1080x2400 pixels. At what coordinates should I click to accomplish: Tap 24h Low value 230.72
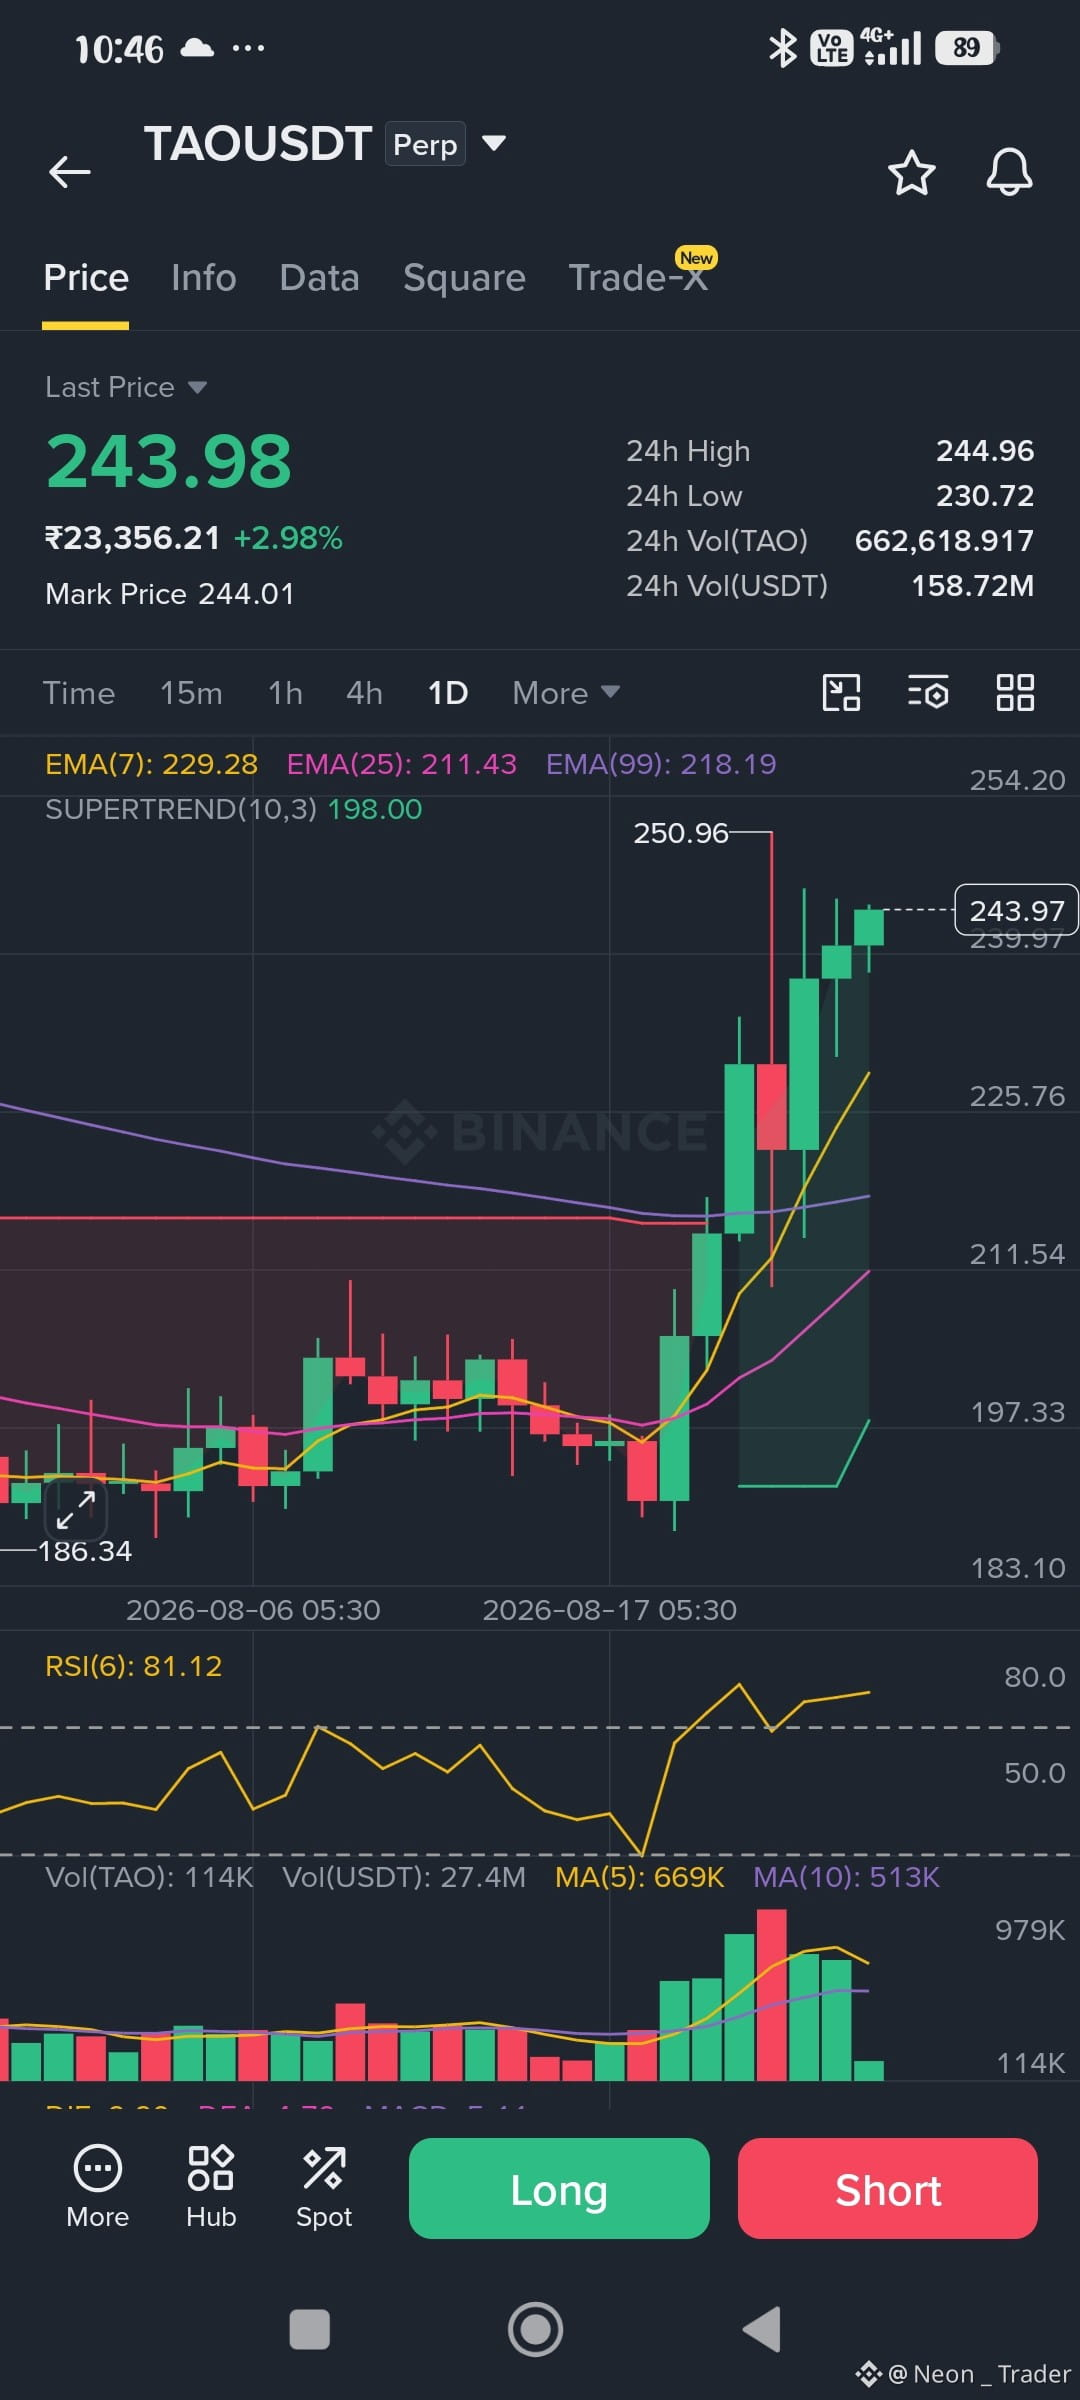click(x=985, y=496)
